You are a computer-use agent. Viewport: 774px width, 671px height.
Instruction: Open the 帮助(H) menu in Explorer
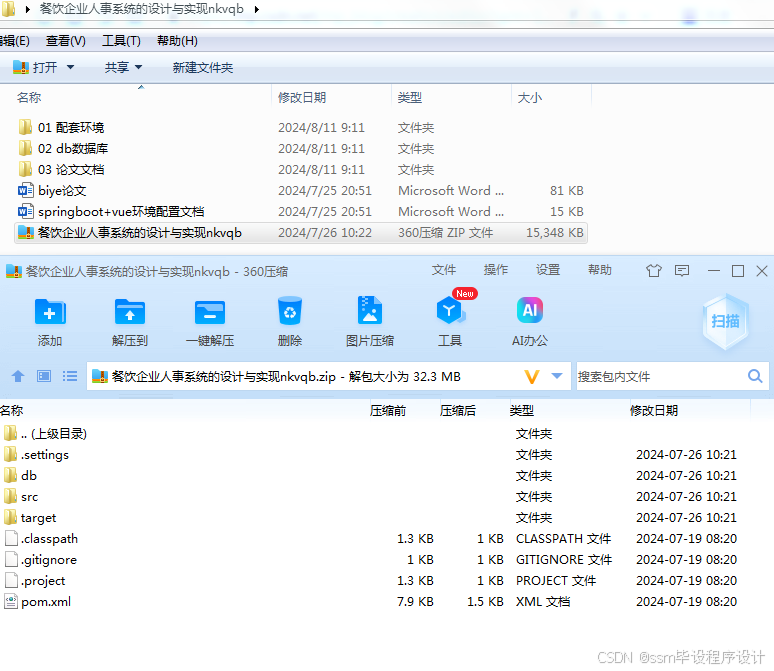pyautogui.click(x=177, y=41)
